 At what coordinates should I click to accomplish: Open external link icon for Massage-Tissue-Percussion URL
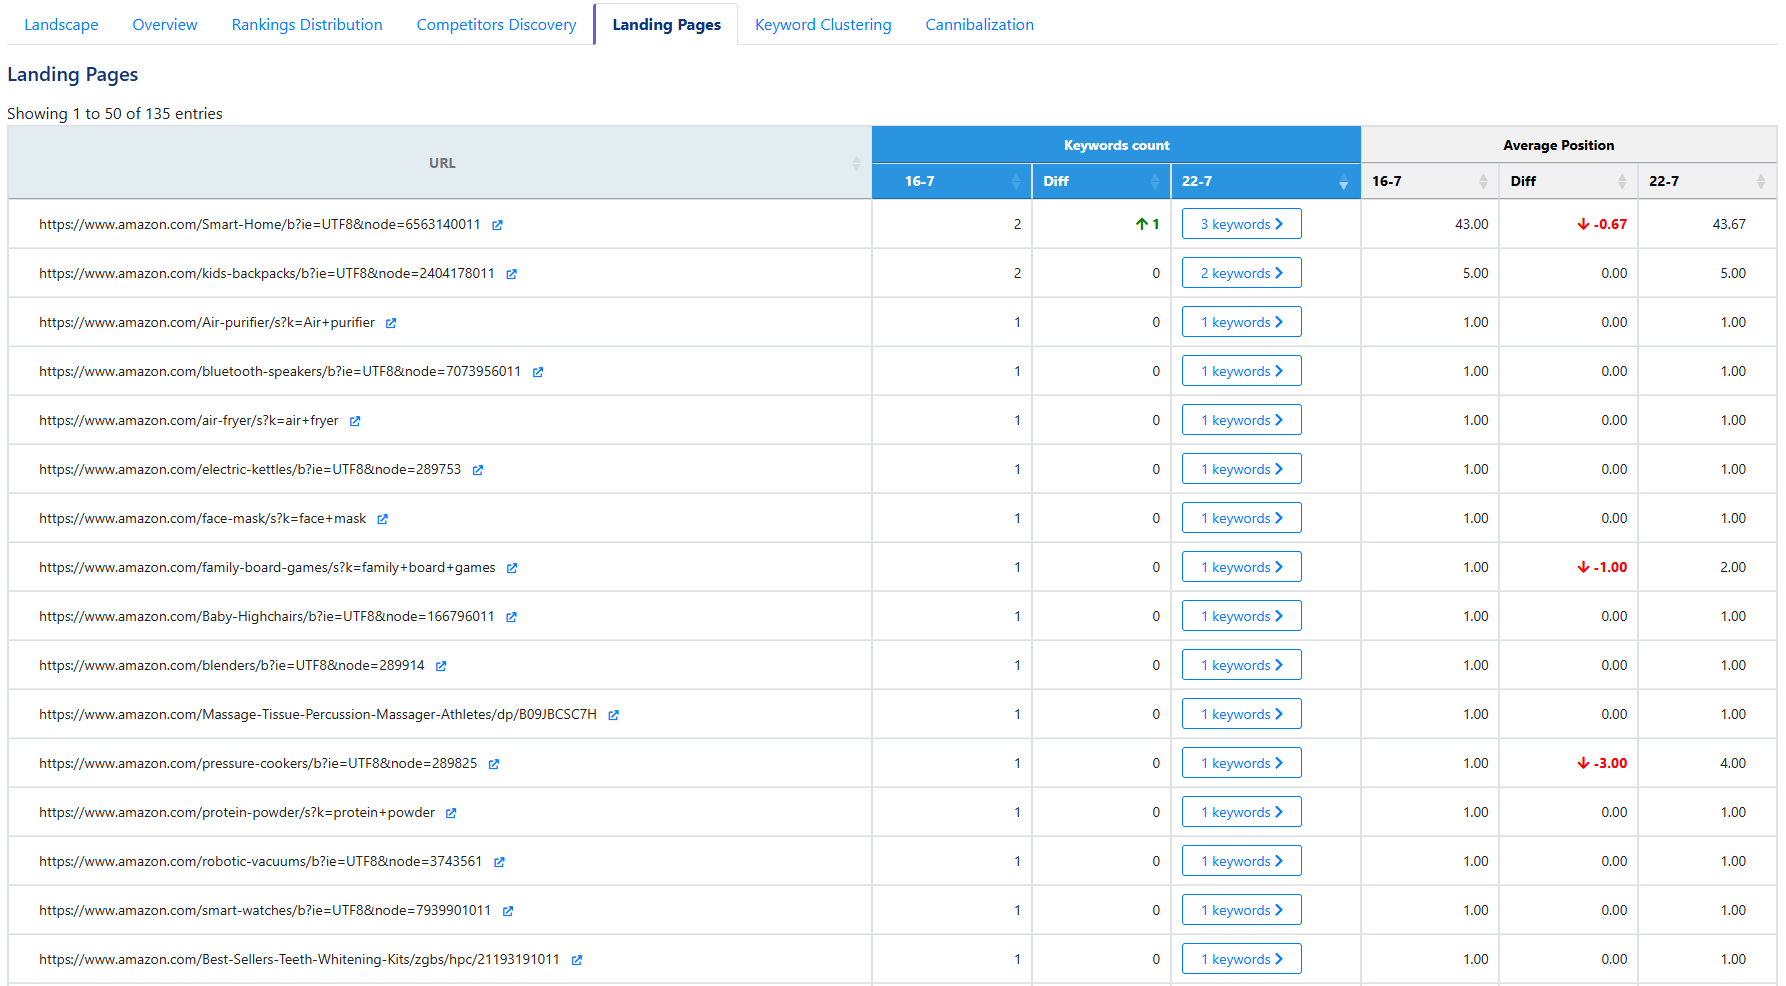614,715
